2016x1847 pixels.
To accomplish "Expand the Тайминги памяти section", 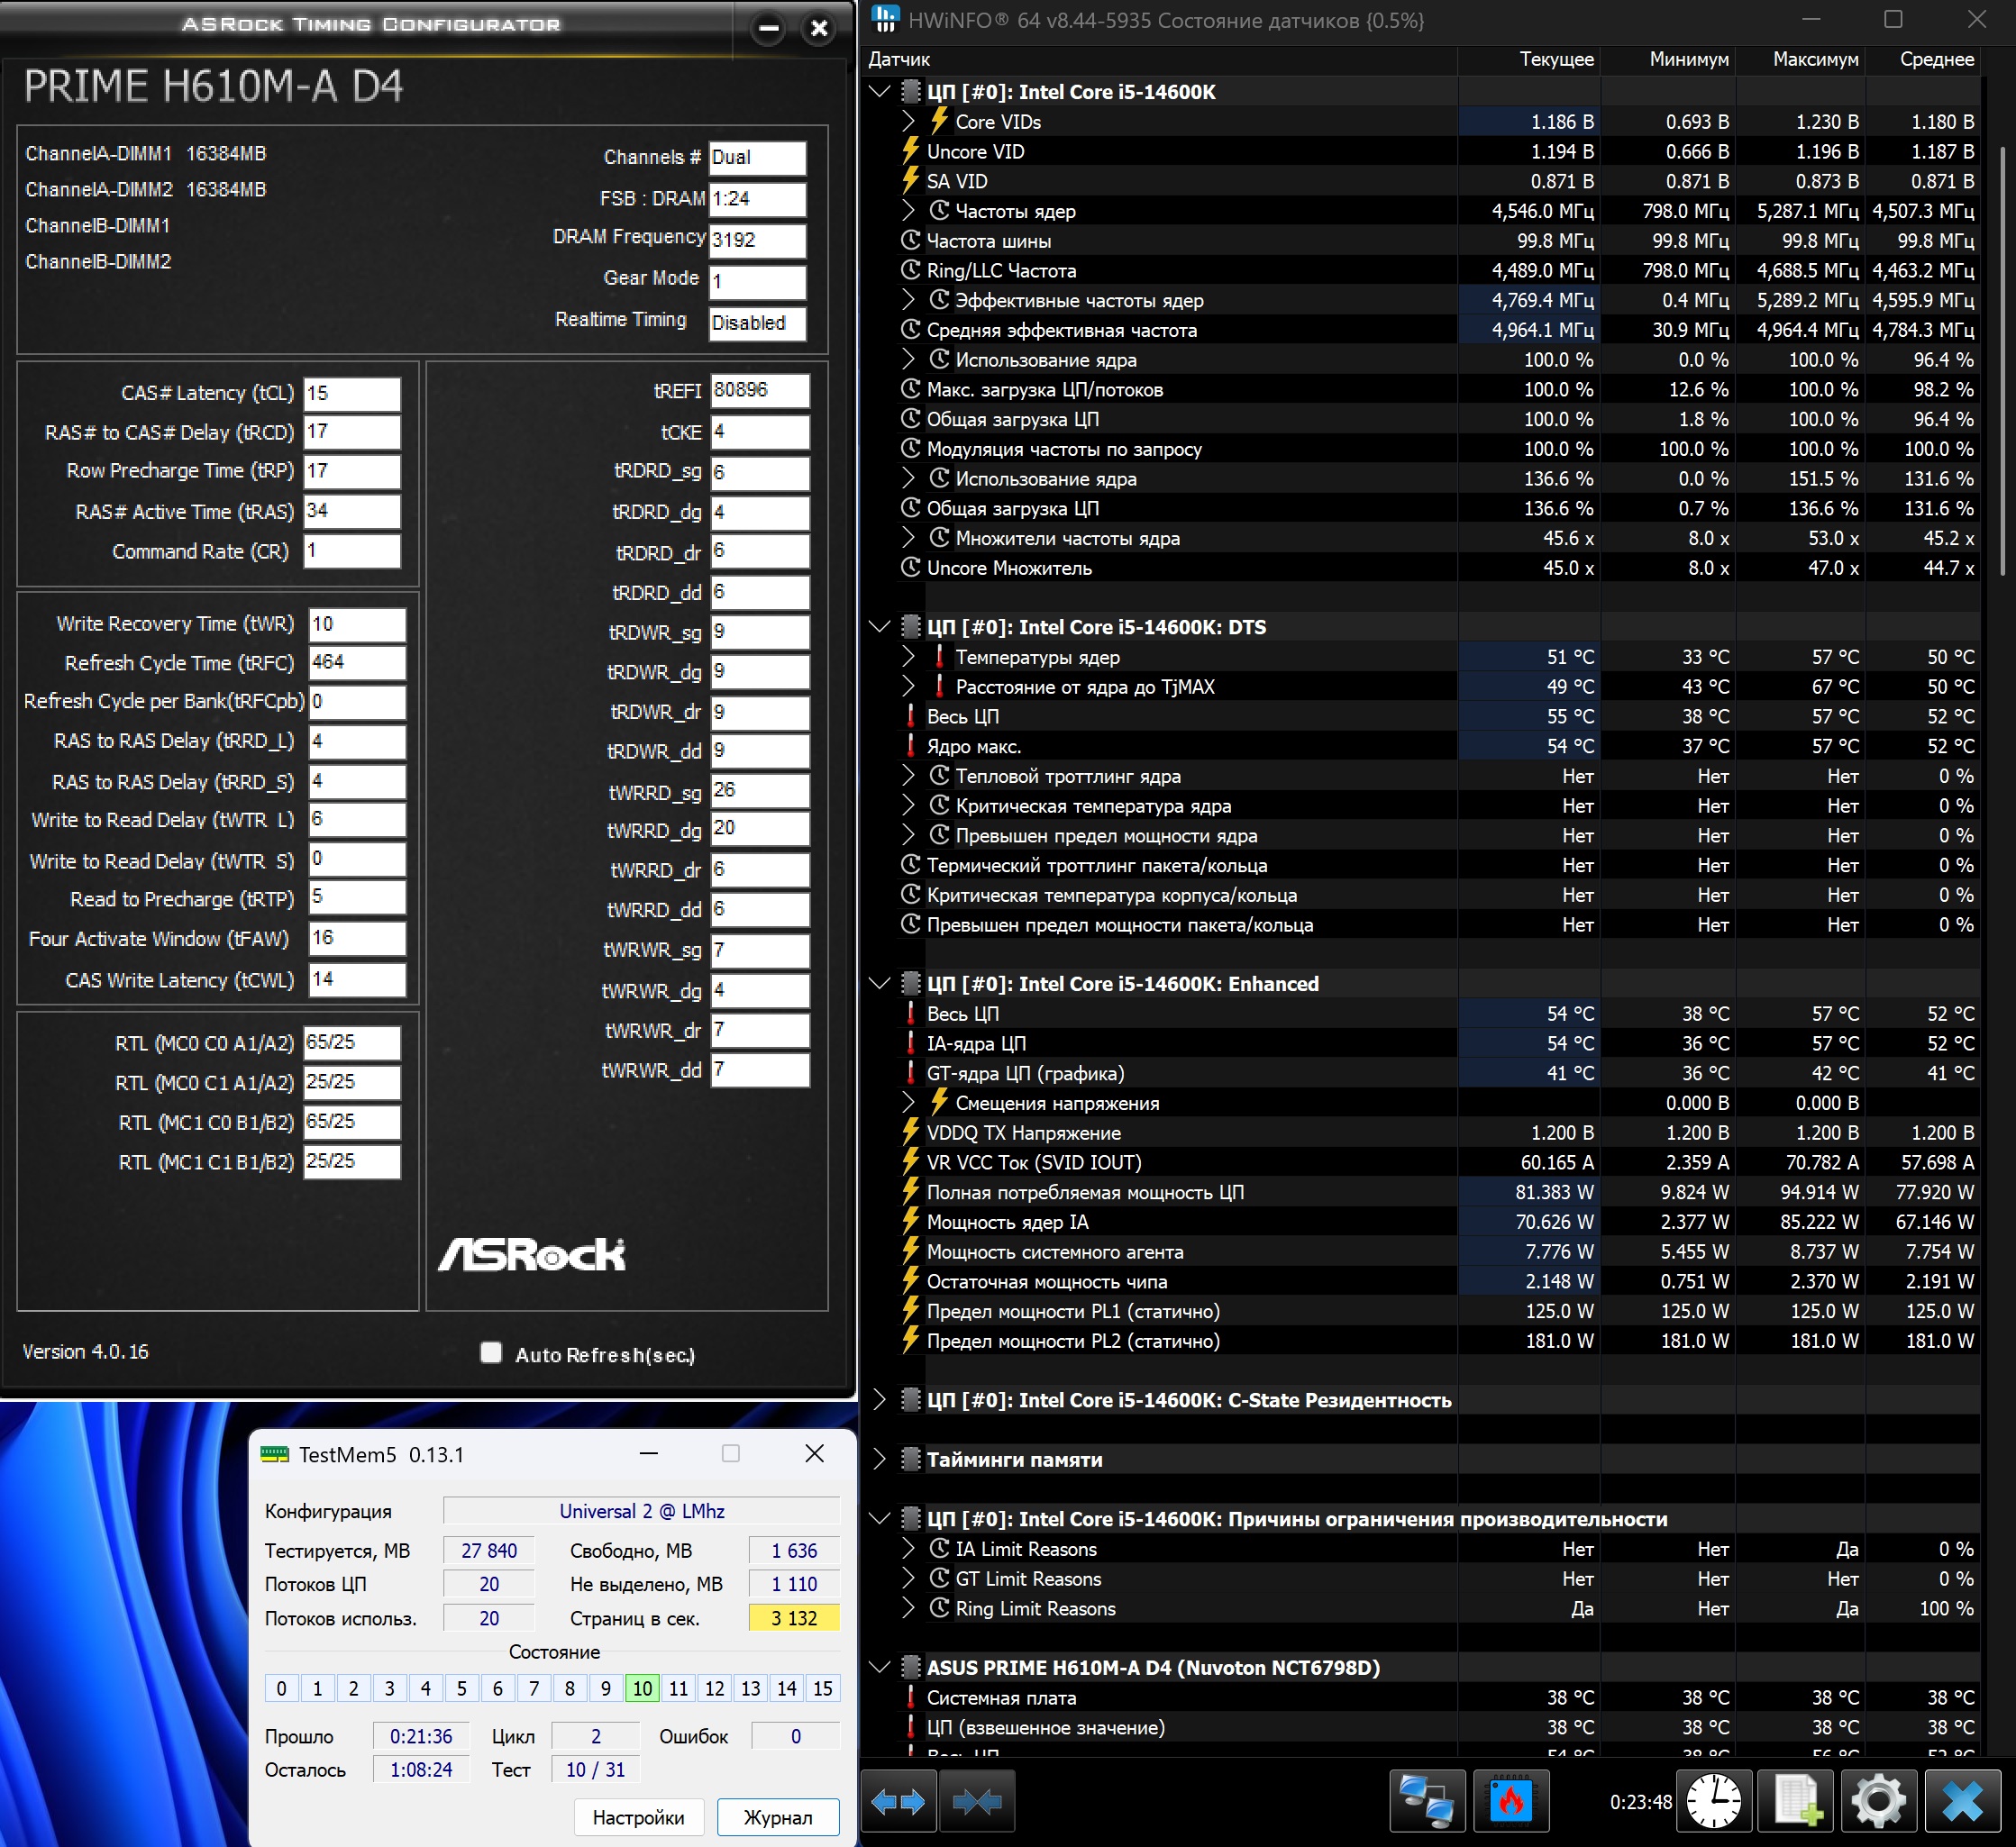I will pyautogui.click(x=879, y=1459).
